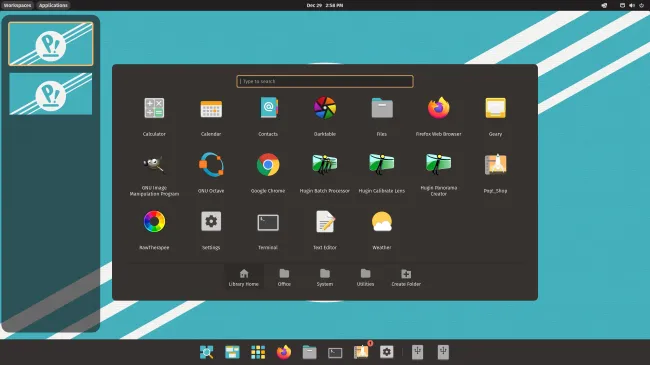Launch Darktable from the app library

[x=325, y=108]
